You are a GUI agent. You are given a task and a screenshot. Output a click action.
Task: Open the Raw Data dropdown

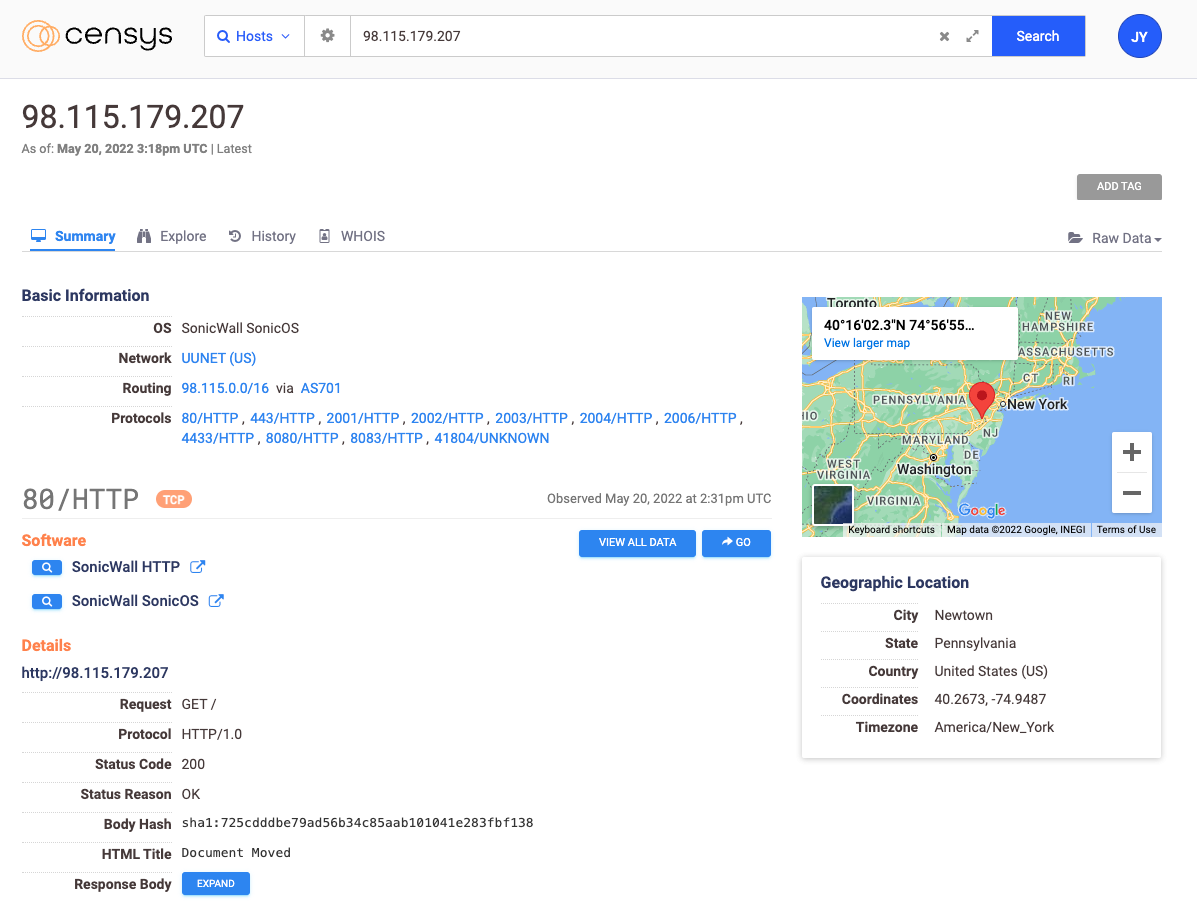pyautogui.click(x=1124, y=238)
